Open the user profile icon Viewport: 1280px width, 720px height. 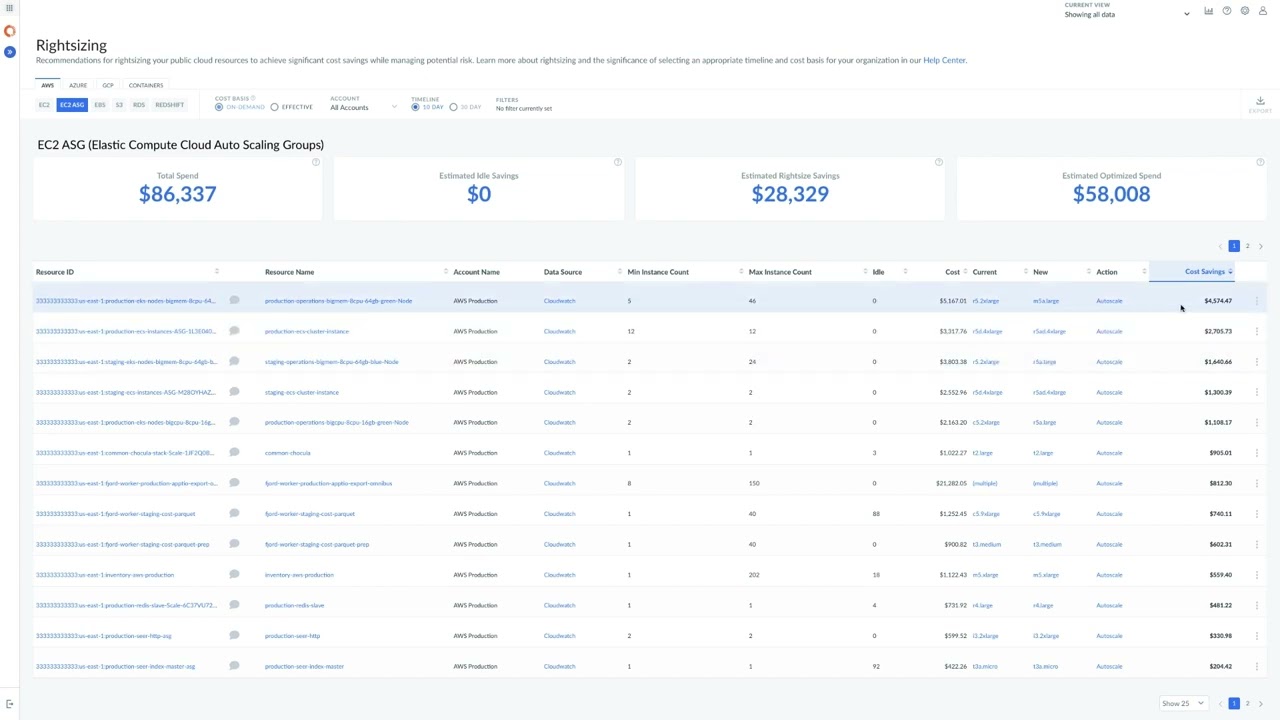point(1263,11)
